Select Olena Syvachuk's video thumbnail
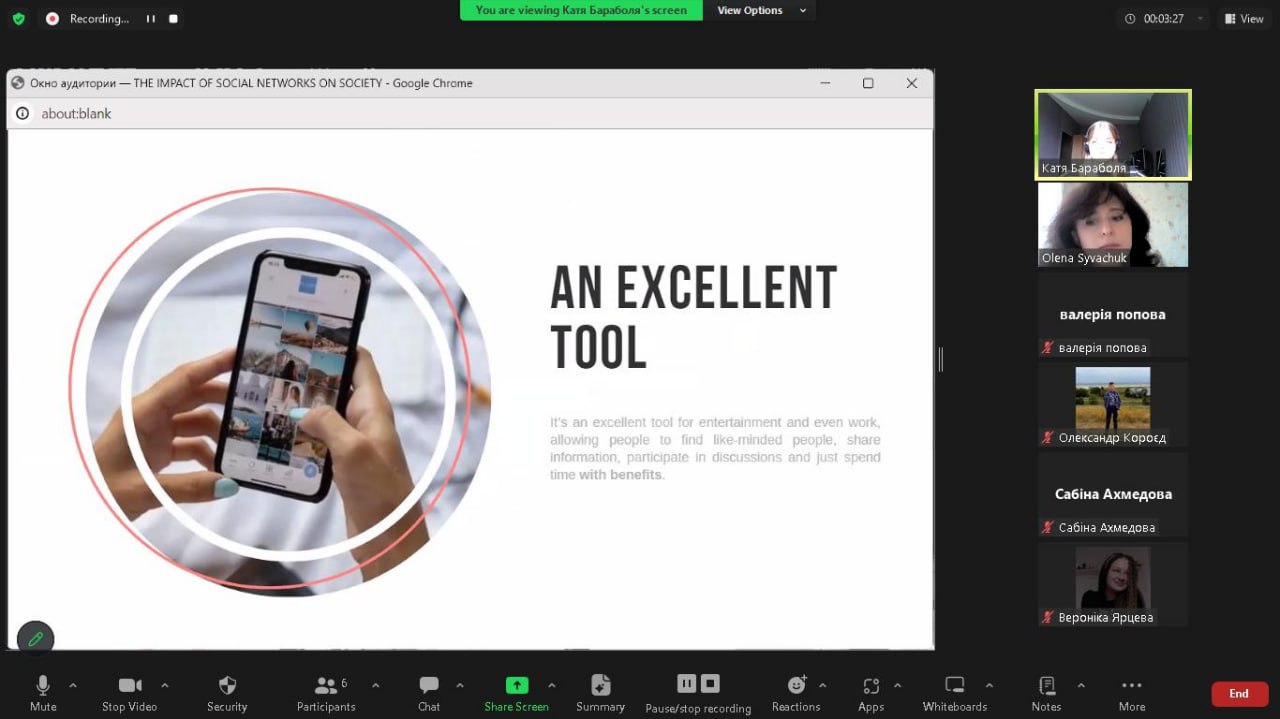The width and height of the screenshot is (1280, 719). pyautogui.click(x=1112, y=224)
